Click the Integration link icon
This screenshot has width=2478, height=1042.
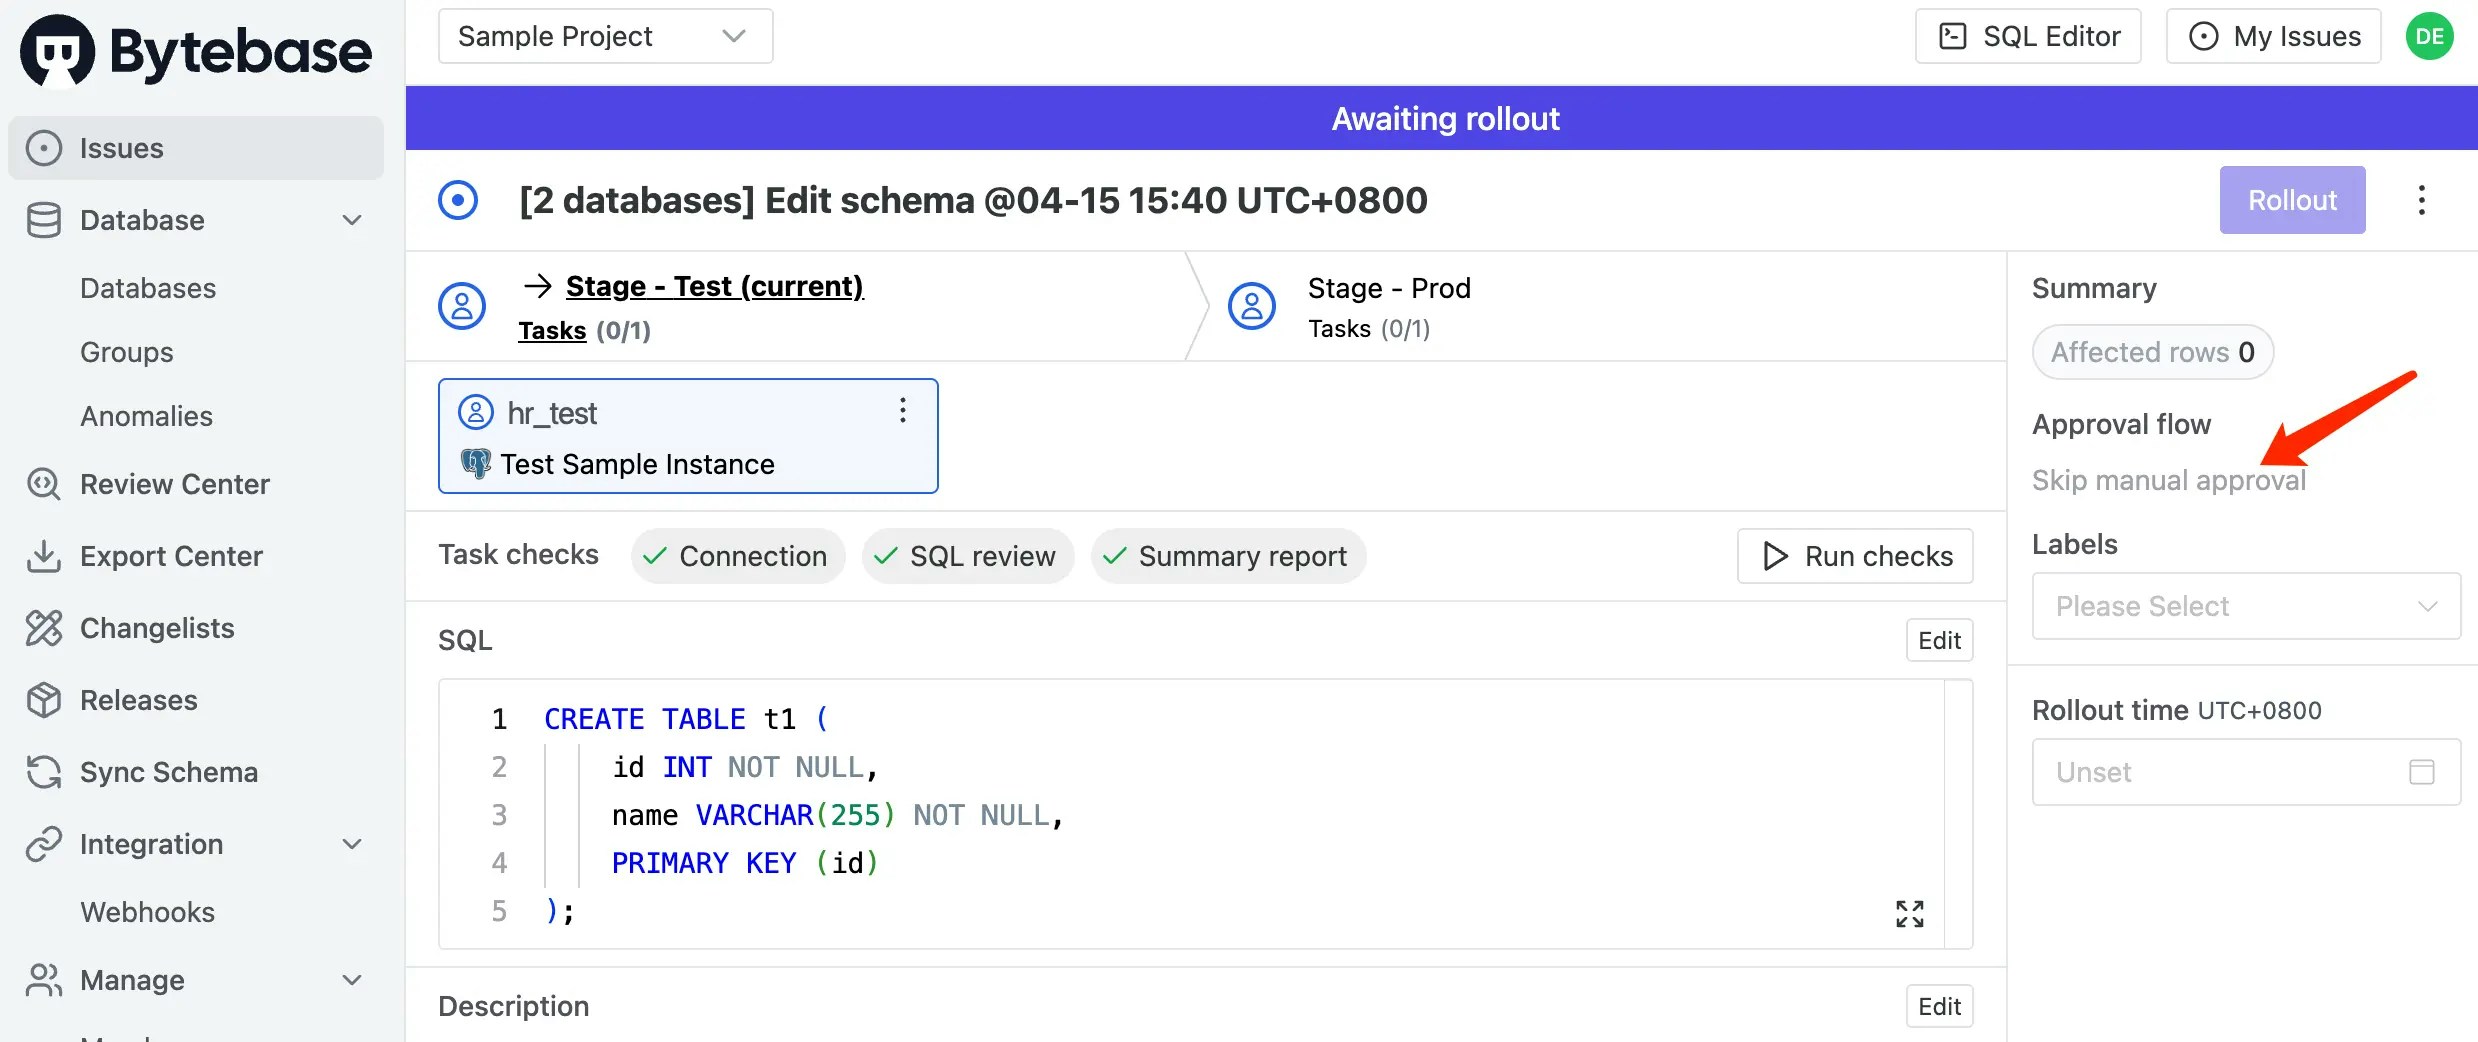44,844
